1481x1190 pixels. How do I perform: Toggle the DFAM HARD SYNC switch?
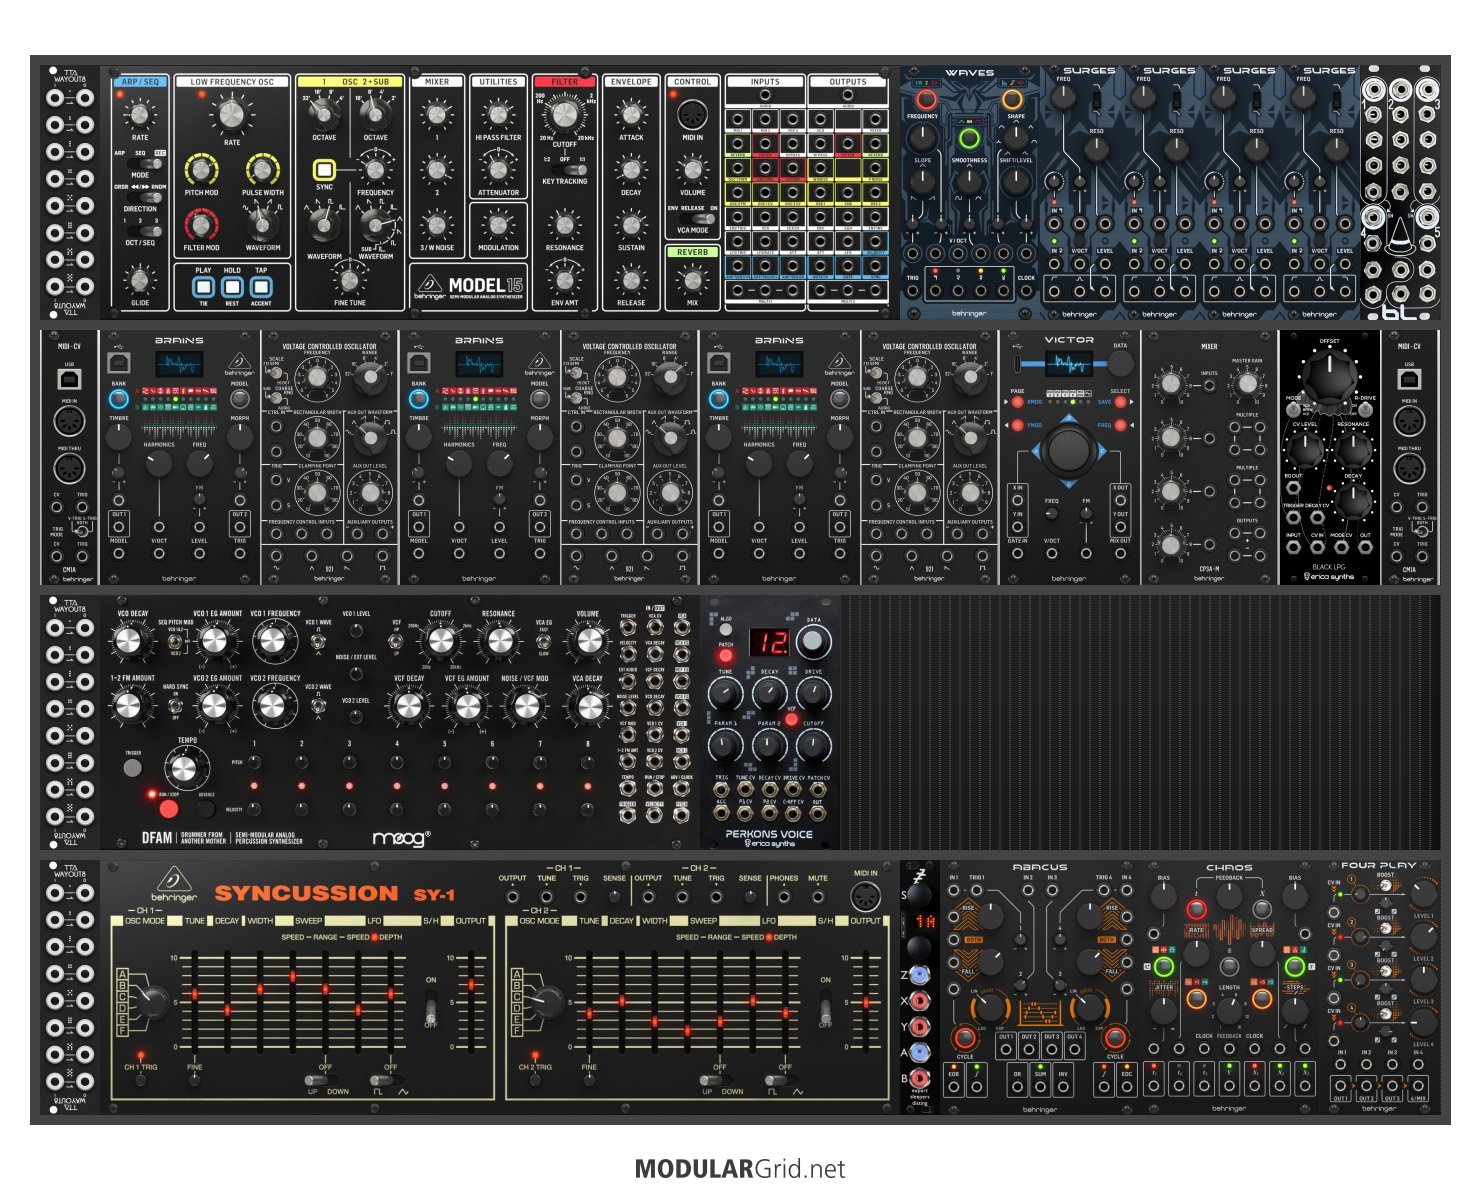click(176, 704)
